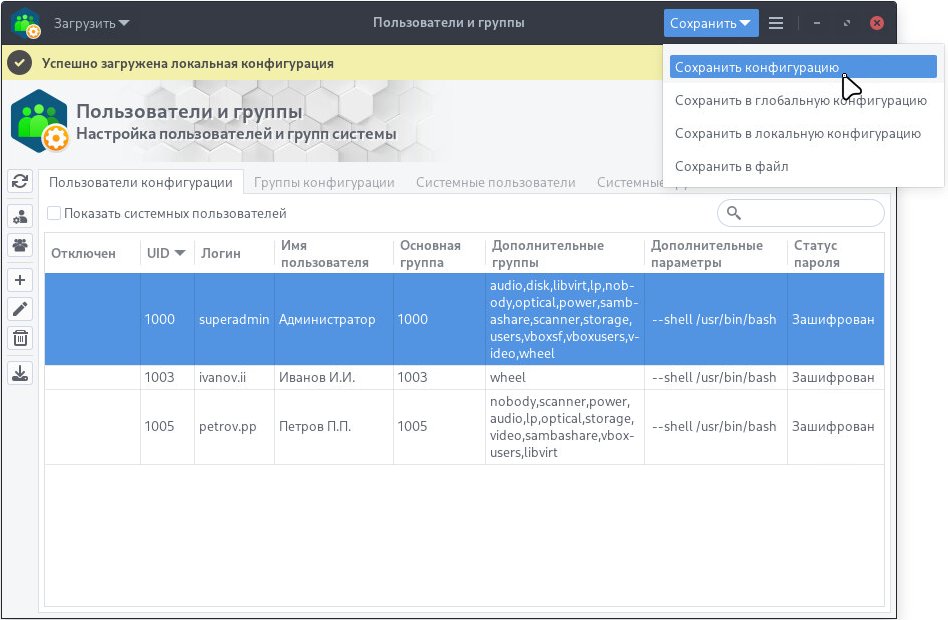
Task: Delete the selected user with the trash icon
Action: coord(18,338)
